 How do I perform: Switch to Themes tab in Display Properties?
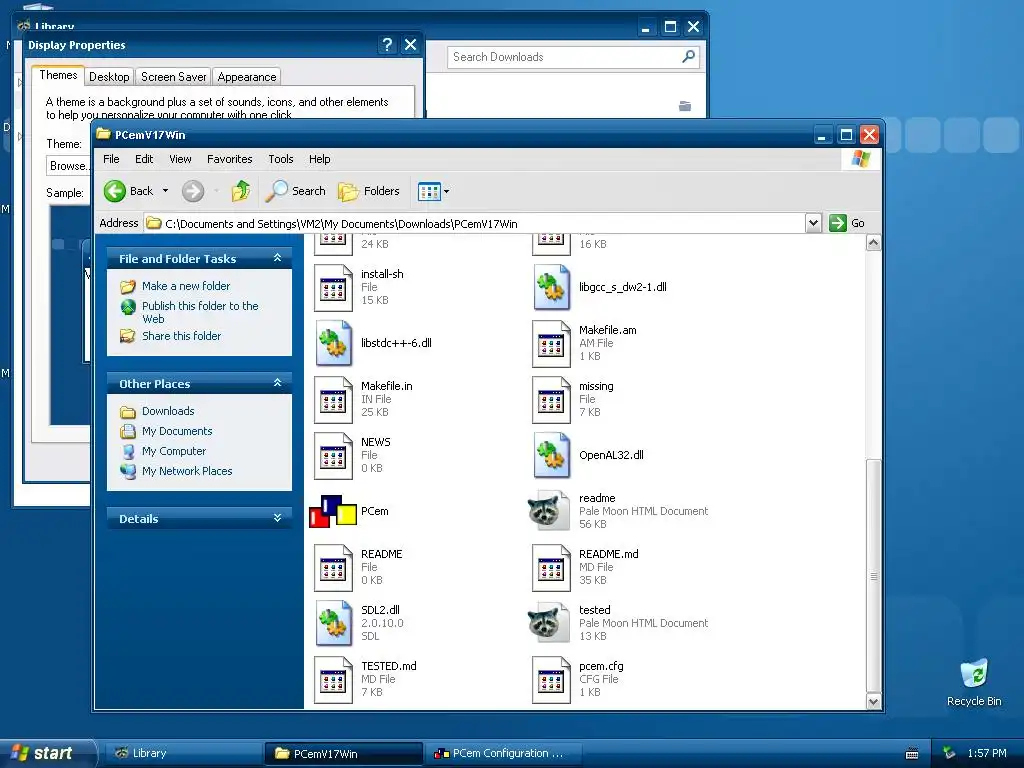tap(58, 75)
